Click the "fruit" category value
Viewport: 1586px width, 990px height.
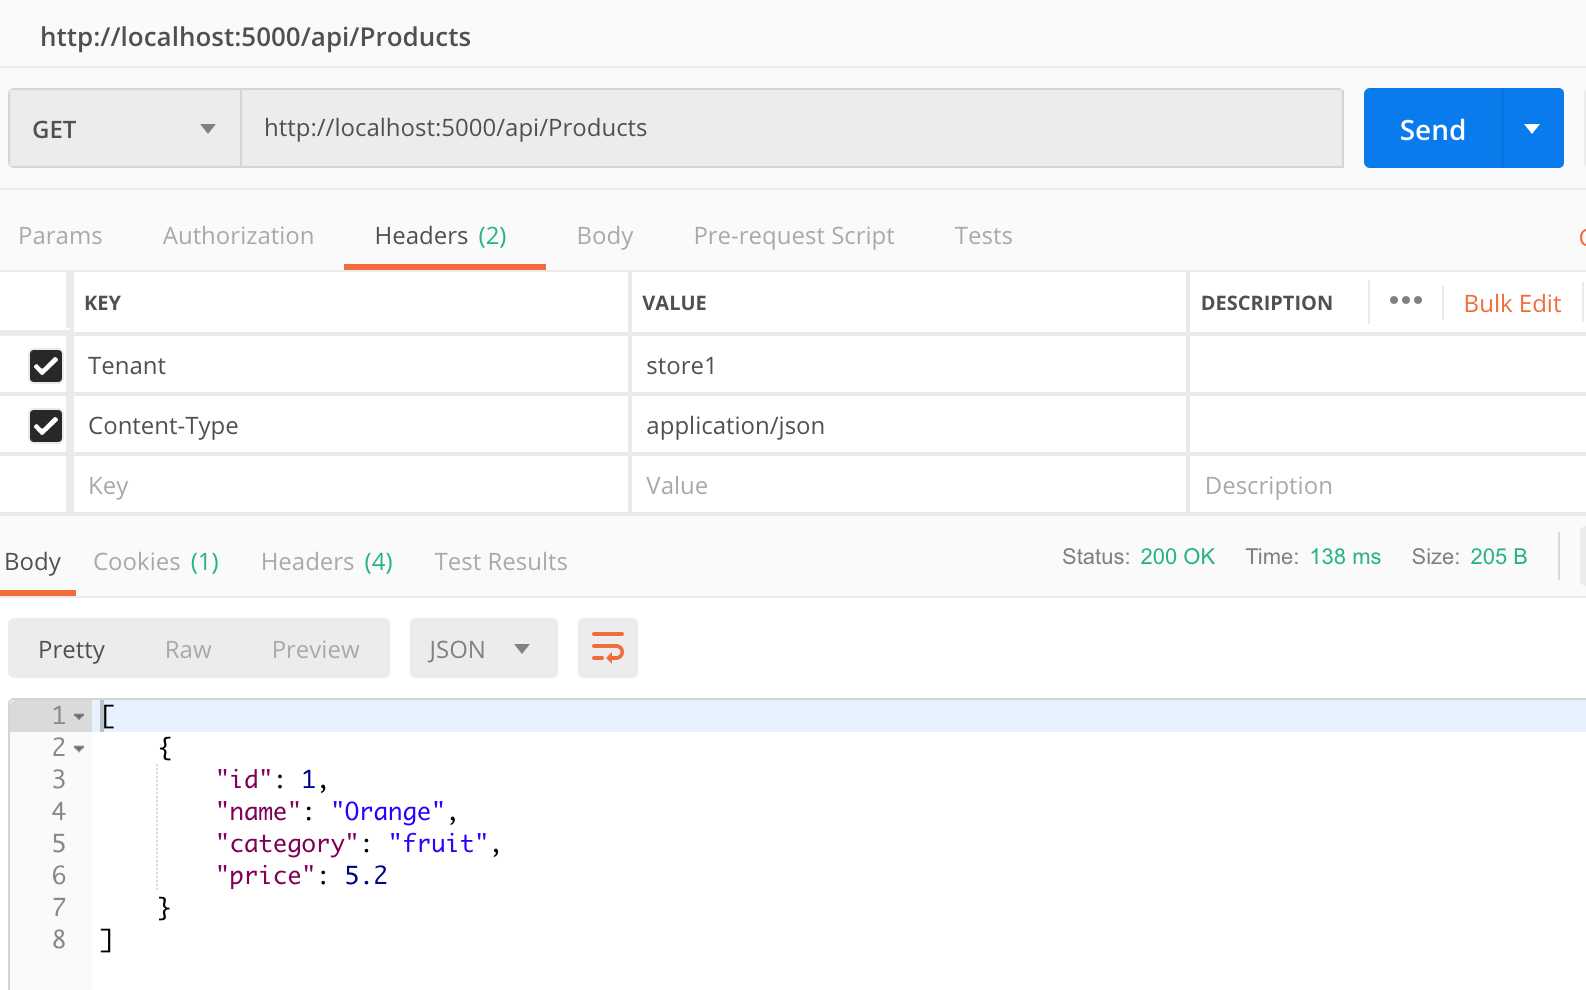[x=438, y=844]
